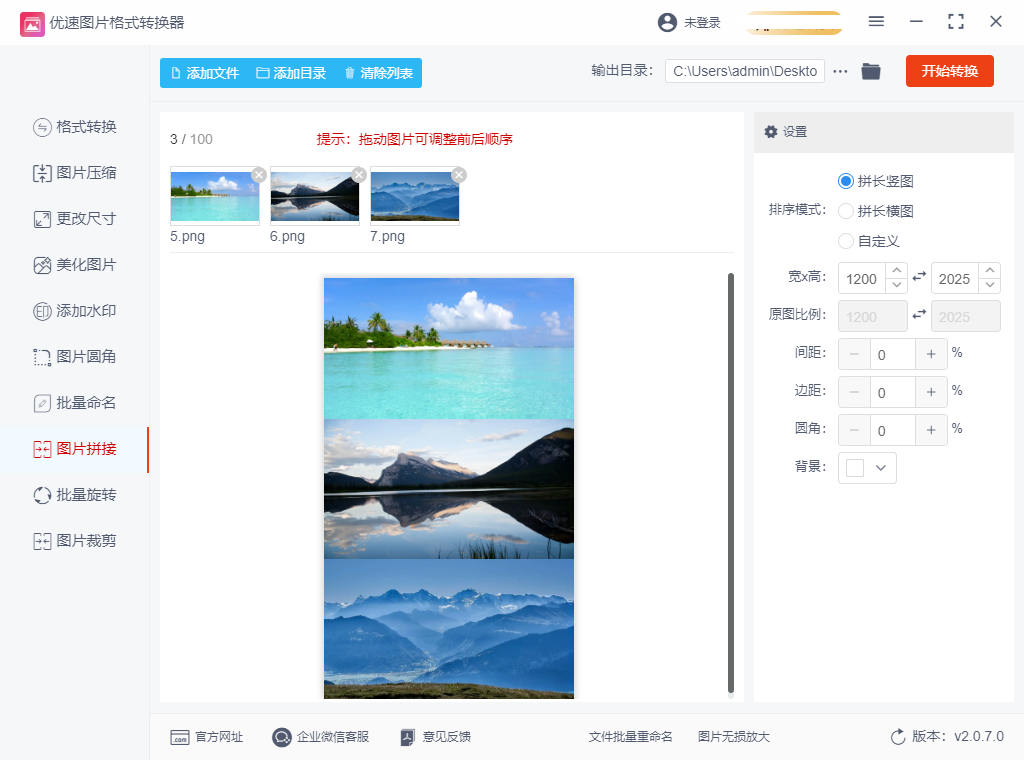Open the 图片压缩 image compression section
Image resolution: width=1024 pixels, height=760 pixels.
point(74,173)
